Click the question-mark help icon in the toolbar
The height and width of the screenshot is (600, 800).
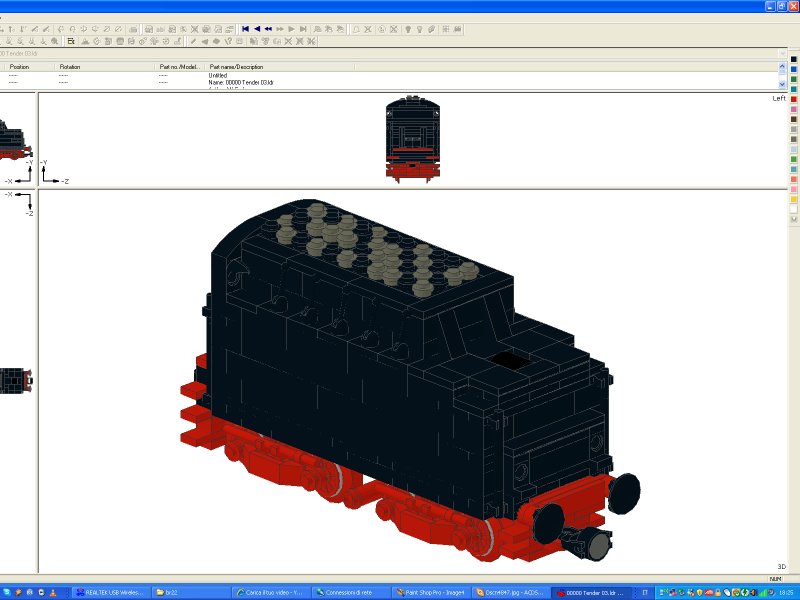[x=227, y=43]
